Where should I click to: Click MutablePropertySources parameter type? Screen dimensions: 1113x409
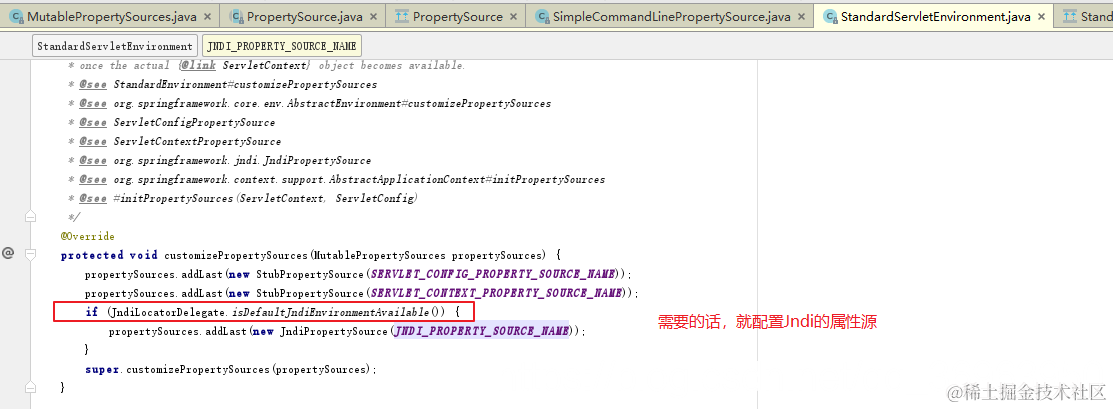point(380,255)
